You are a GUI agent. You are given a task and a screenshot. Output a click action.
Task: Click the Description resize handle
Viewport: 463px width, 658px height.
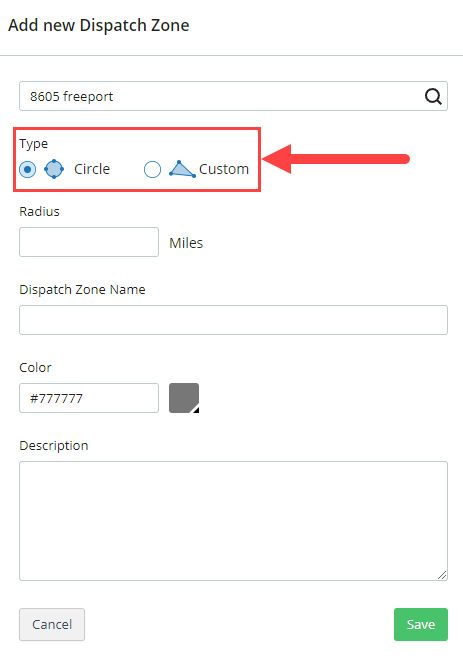pyautogui.click(x=442, y=575)
